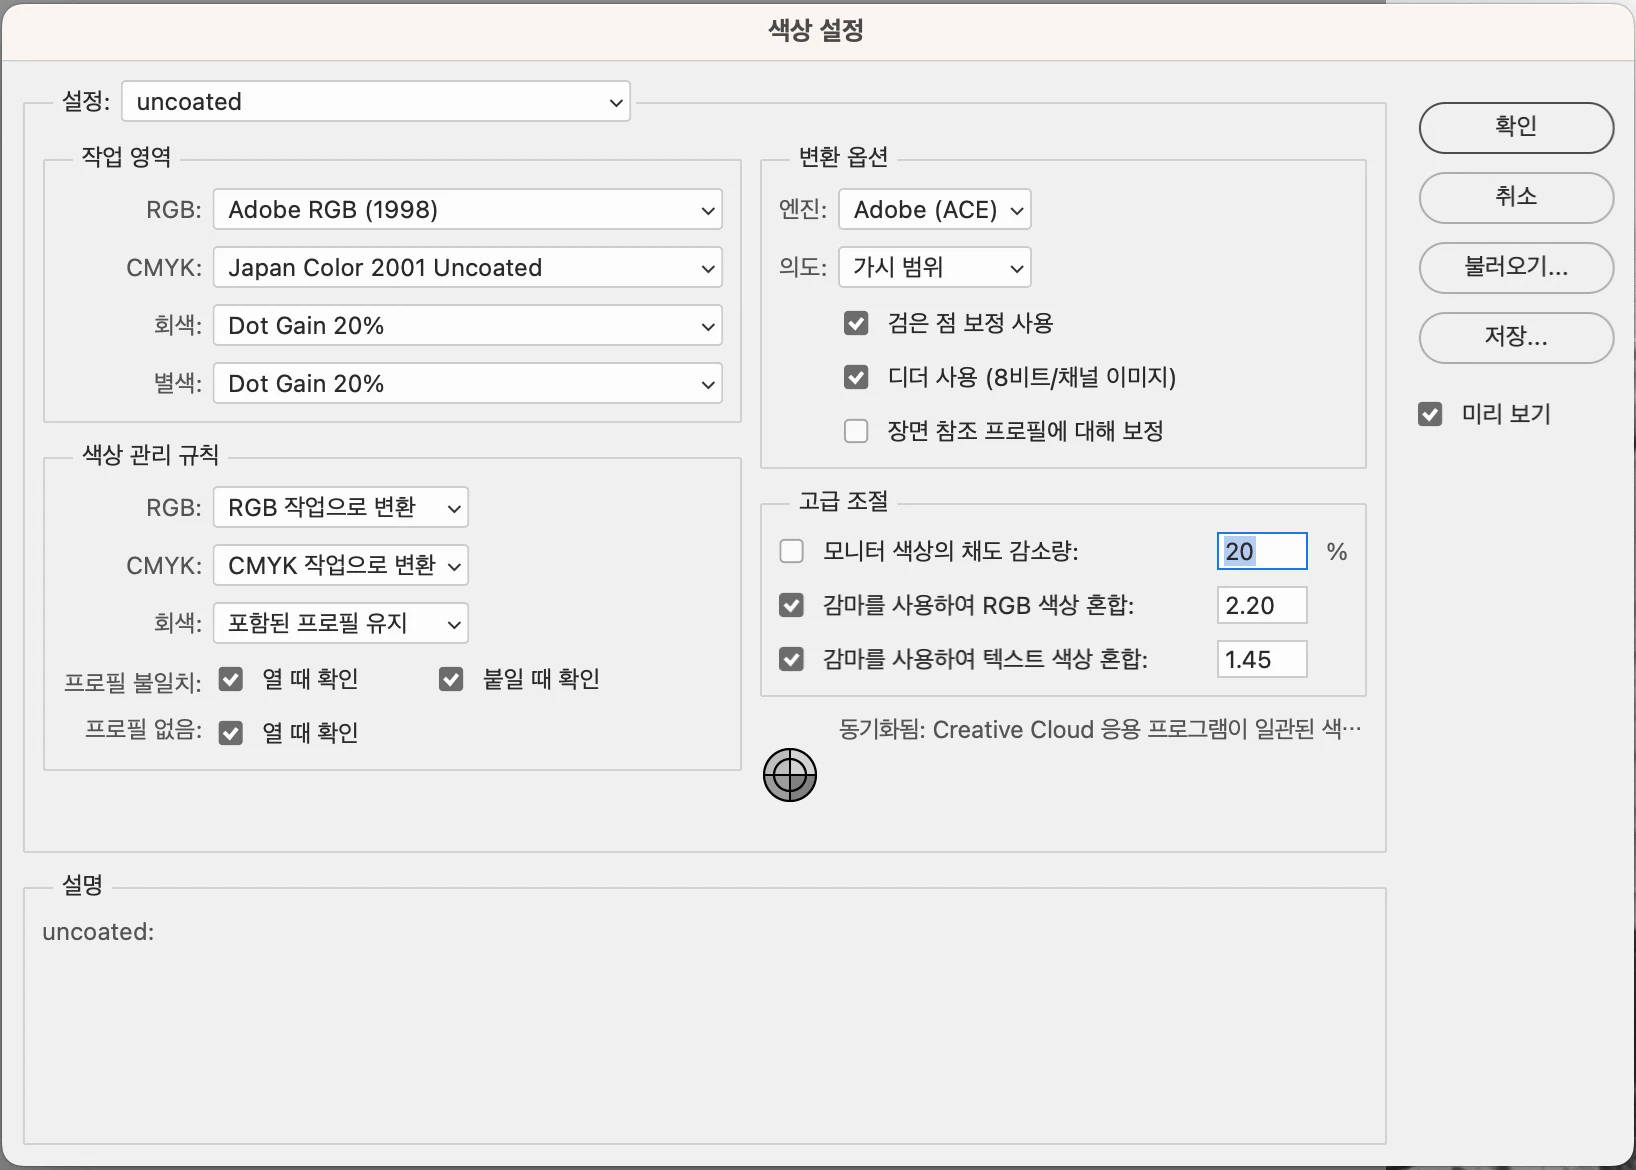Open 의도 가시 범위 dropdown
1636x1170 pixels.
pos(935,267)
